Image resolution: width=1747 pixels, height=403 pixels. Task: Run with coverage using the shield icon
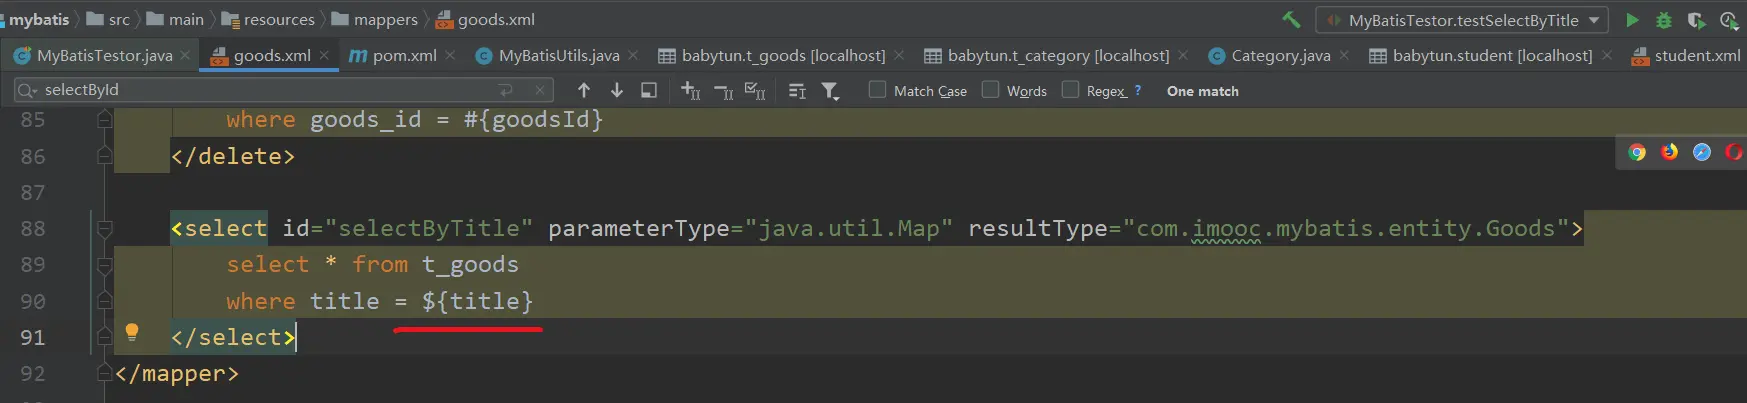coord(1696,20)
